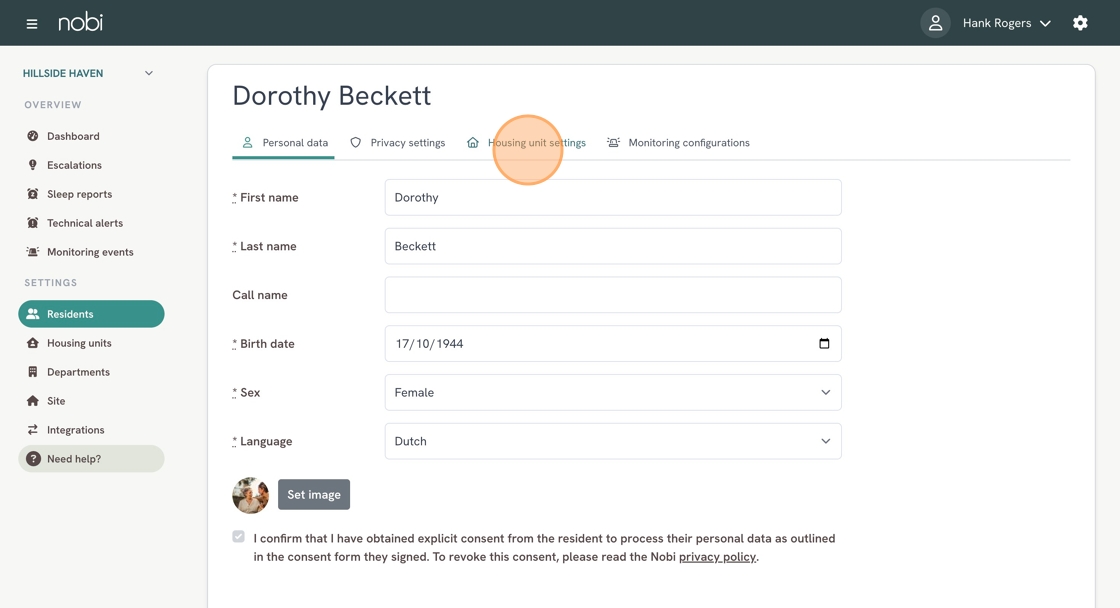Viewport: 1120px width, 608px height.
Task: Click the Set image button
Action: point(314,494)
